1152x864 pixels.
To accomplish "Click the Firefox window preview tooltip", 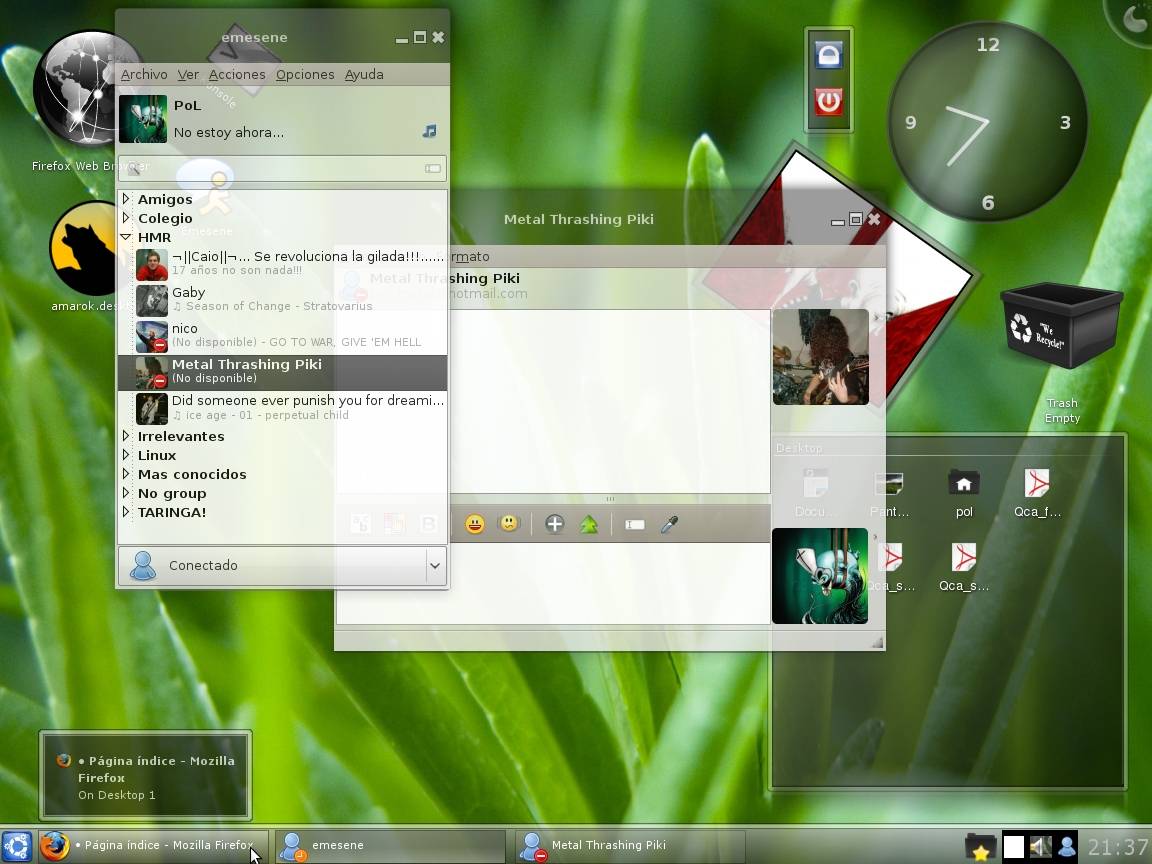I will (145, 776).
